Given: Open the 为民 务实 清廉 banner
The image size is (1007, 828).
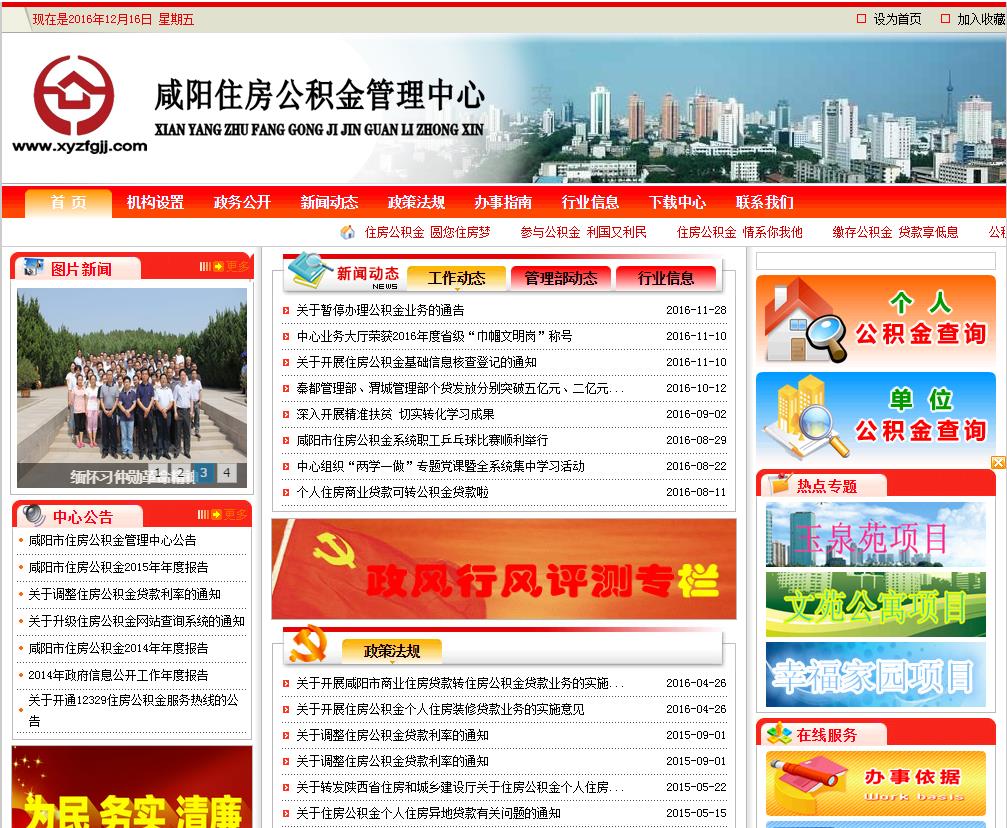Looking at the screenshot, I should (132, 787).
